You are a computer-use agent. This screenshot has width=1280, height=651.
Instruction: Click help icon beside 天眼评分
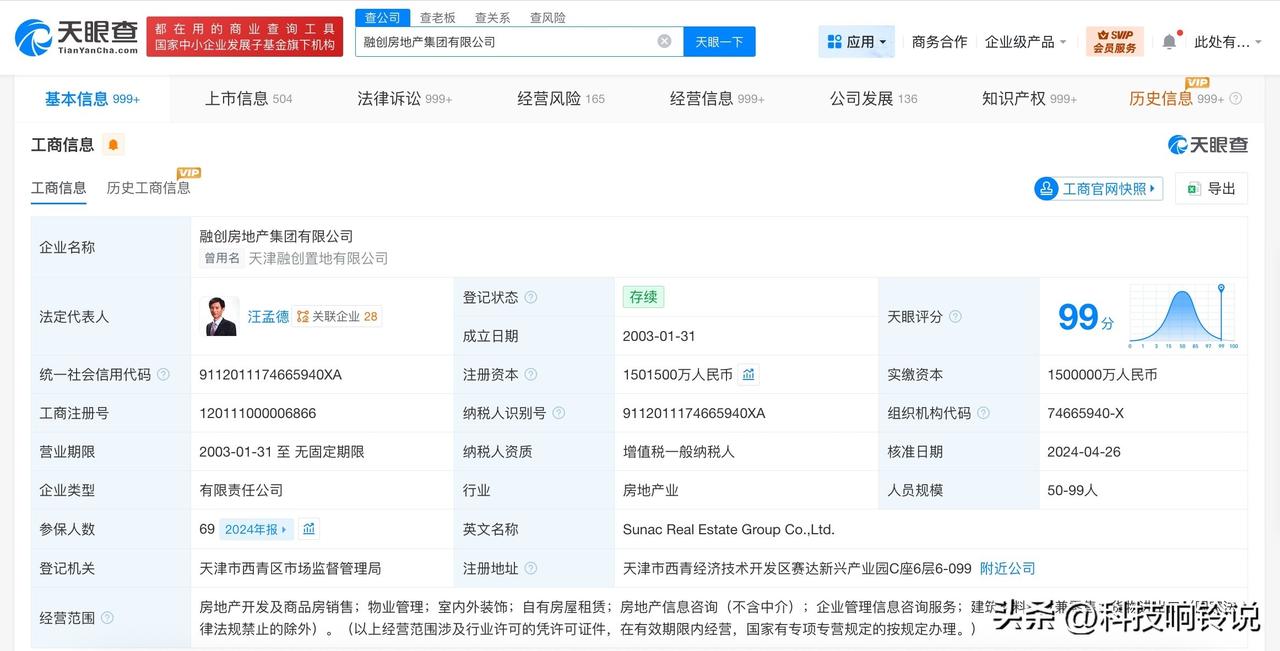click(955, 316)
